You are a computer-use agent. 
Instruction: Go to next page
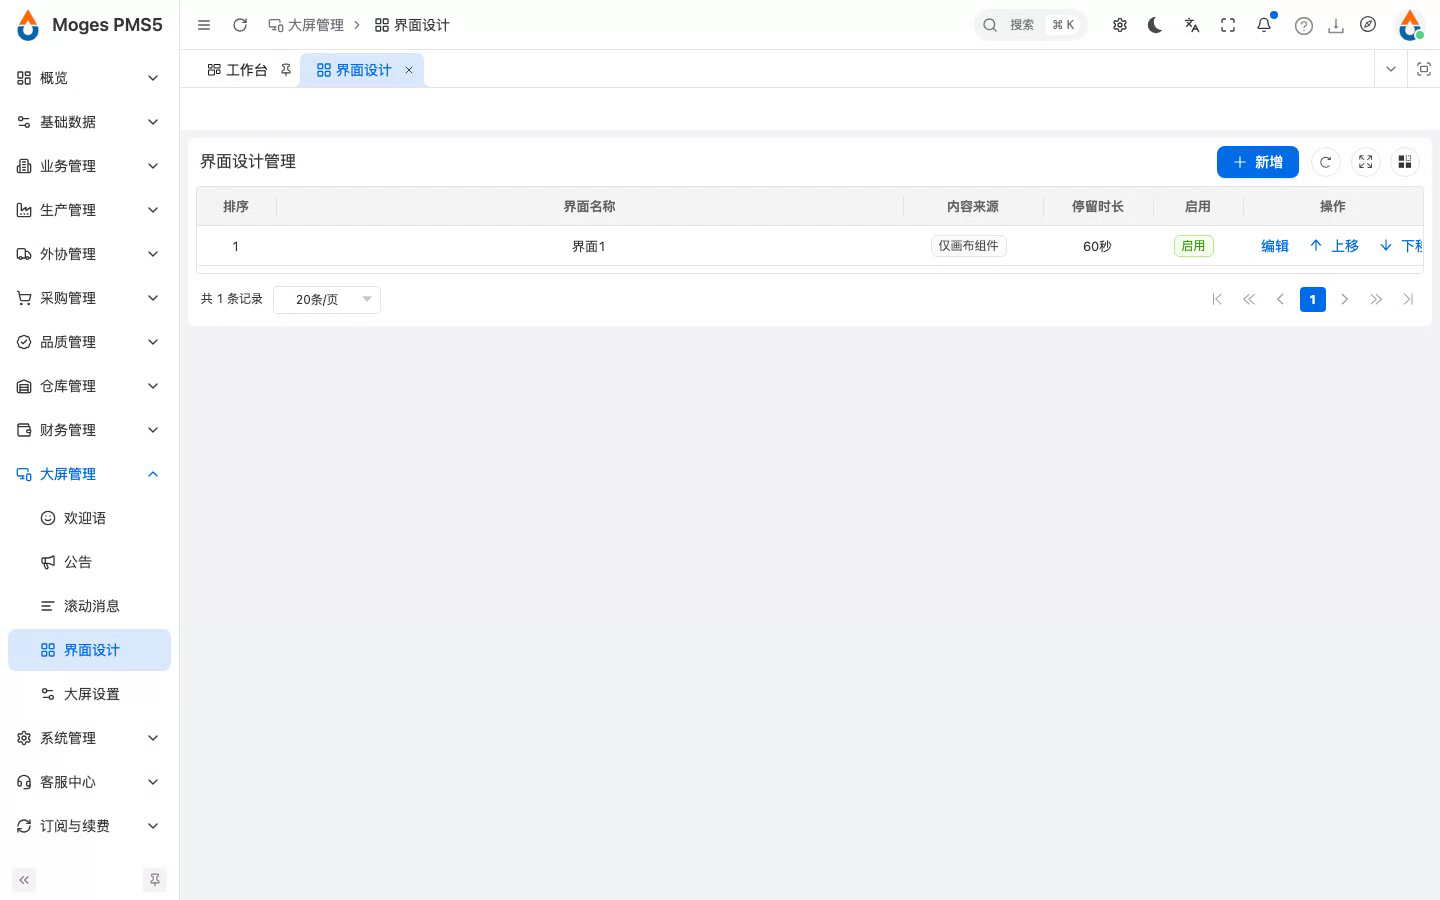(1345, 299)
